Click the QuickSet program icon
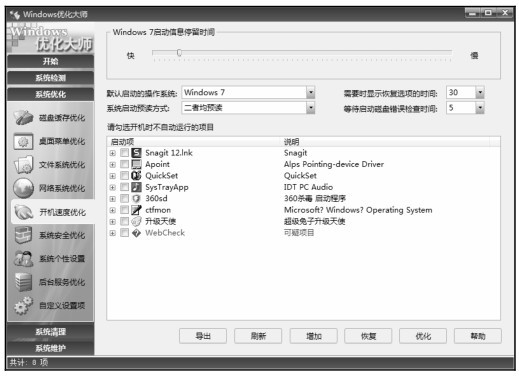This screenshot has width=519, height=376. pos(136,175)
